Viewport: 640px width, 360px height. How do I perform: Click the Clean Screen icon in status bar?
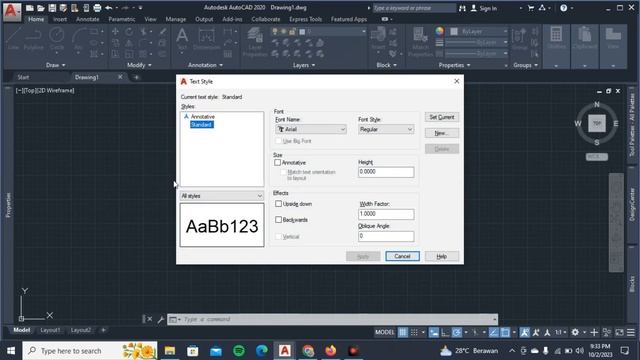click(619, 332)
